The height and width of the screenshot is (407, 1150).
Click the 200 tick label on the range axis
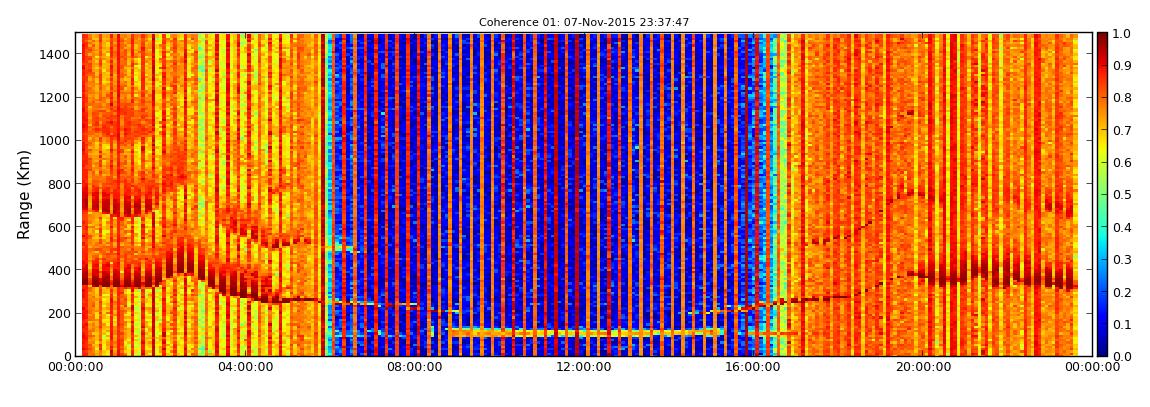click(59, 314)
